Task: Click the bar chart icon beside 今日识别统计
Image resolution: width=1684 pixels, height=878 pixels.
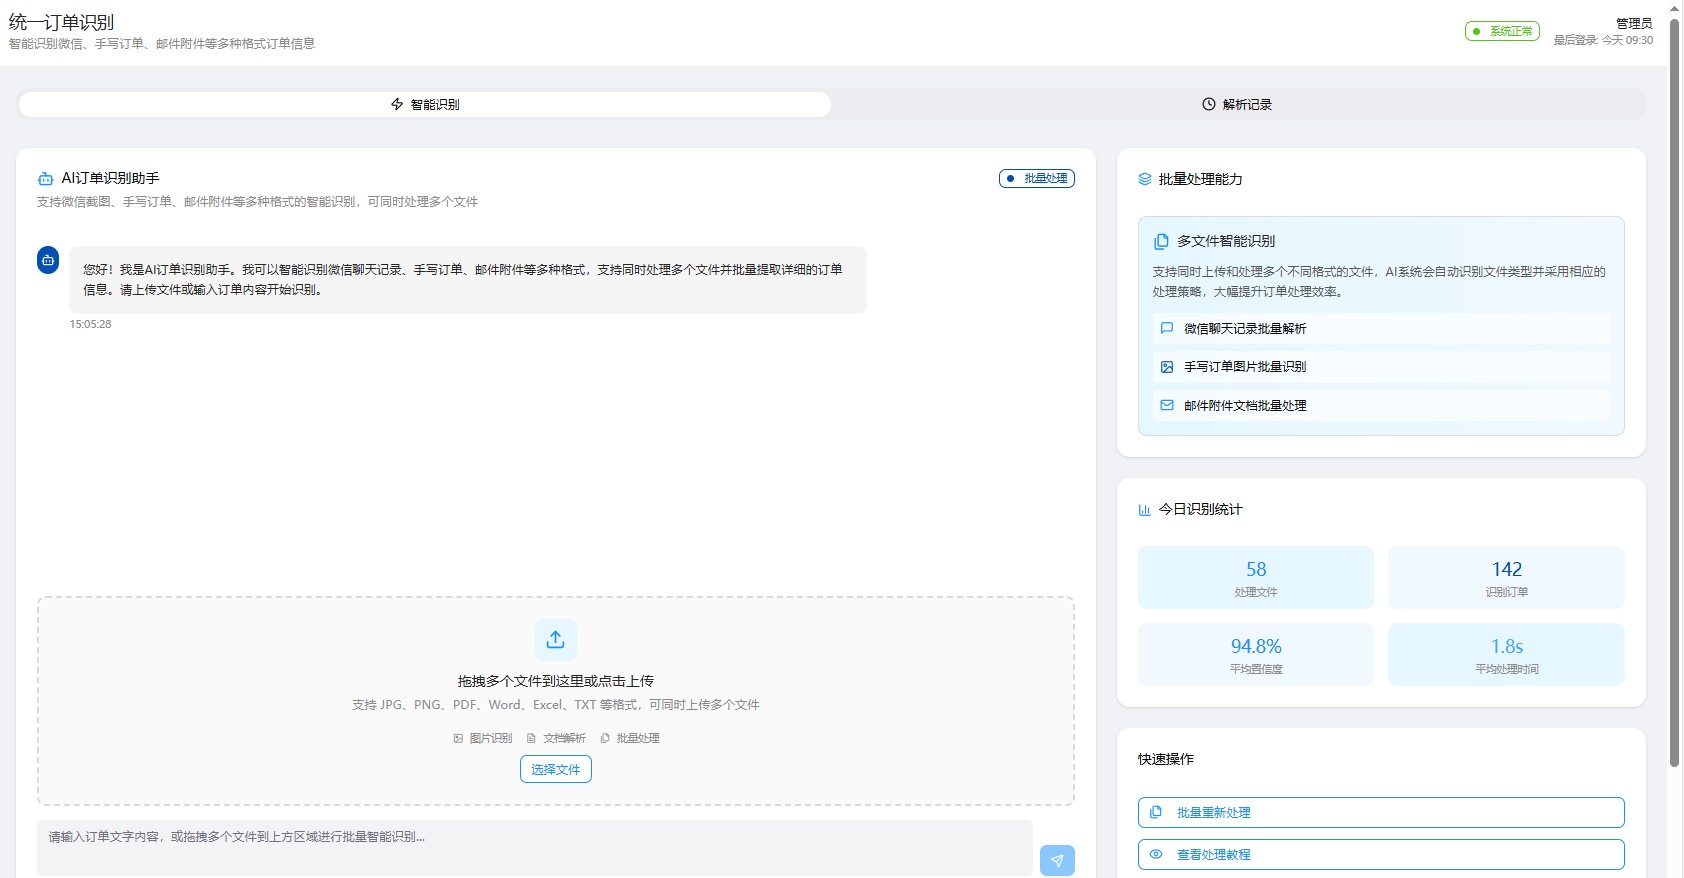Action: (x=1145, y=510)
